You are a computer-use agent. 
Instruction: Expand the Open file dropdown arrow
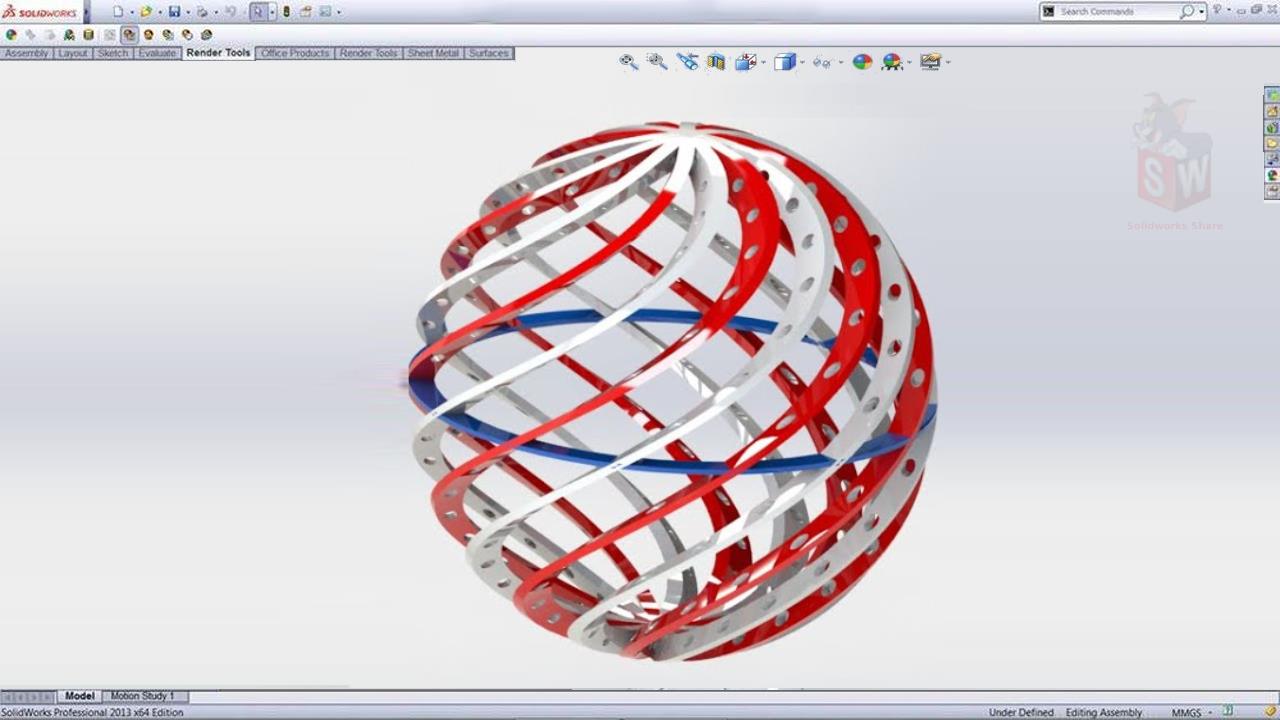pos(159,12)
